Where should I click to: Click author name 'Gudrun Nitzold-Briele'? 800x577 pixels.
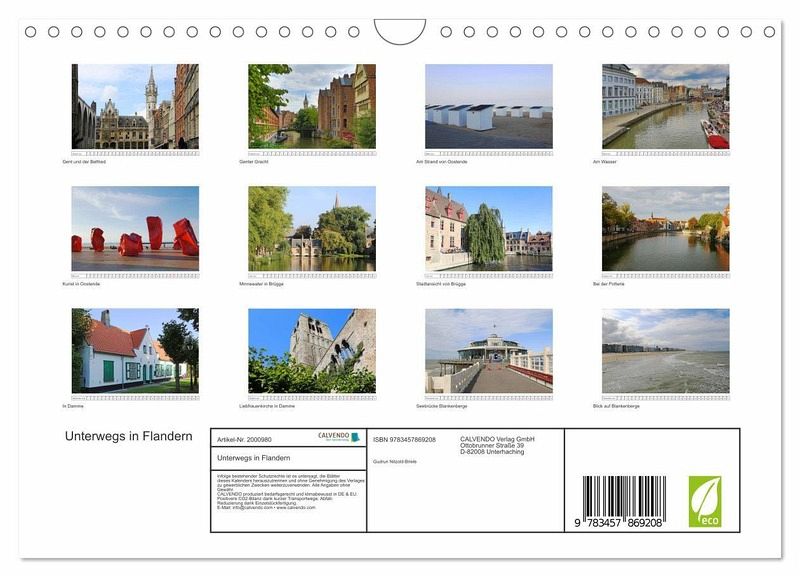tap(395, 462)
